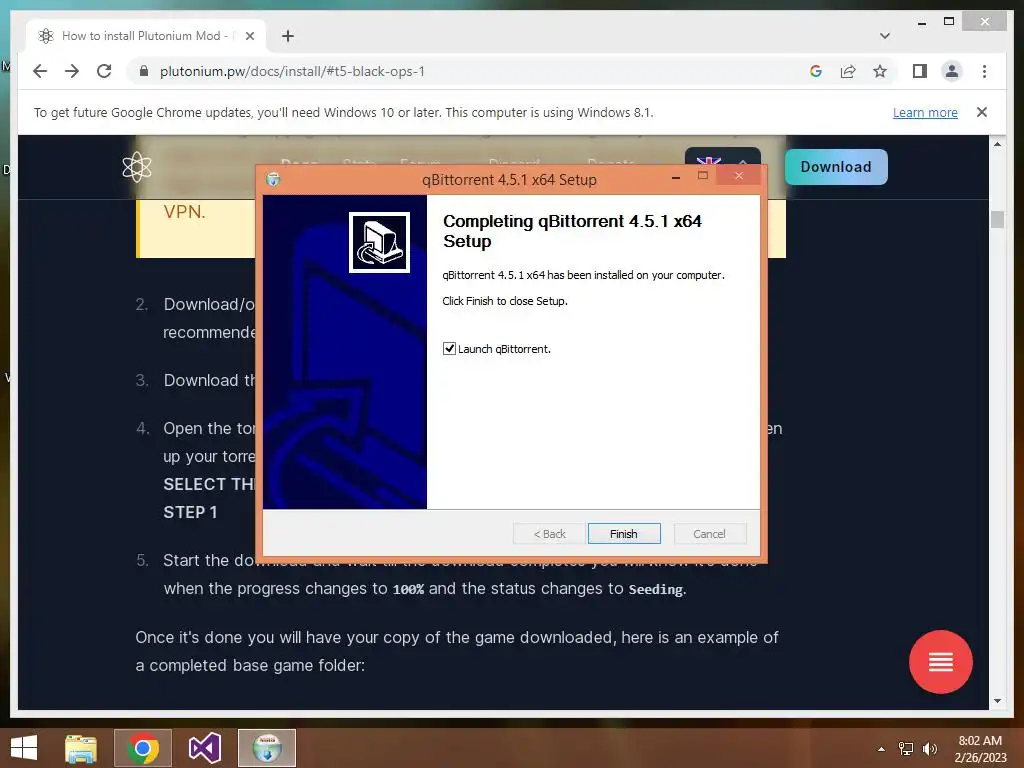The image size is (1024, 768).
Task: Open the Windows Start button
Action: [x=24, y=748]
